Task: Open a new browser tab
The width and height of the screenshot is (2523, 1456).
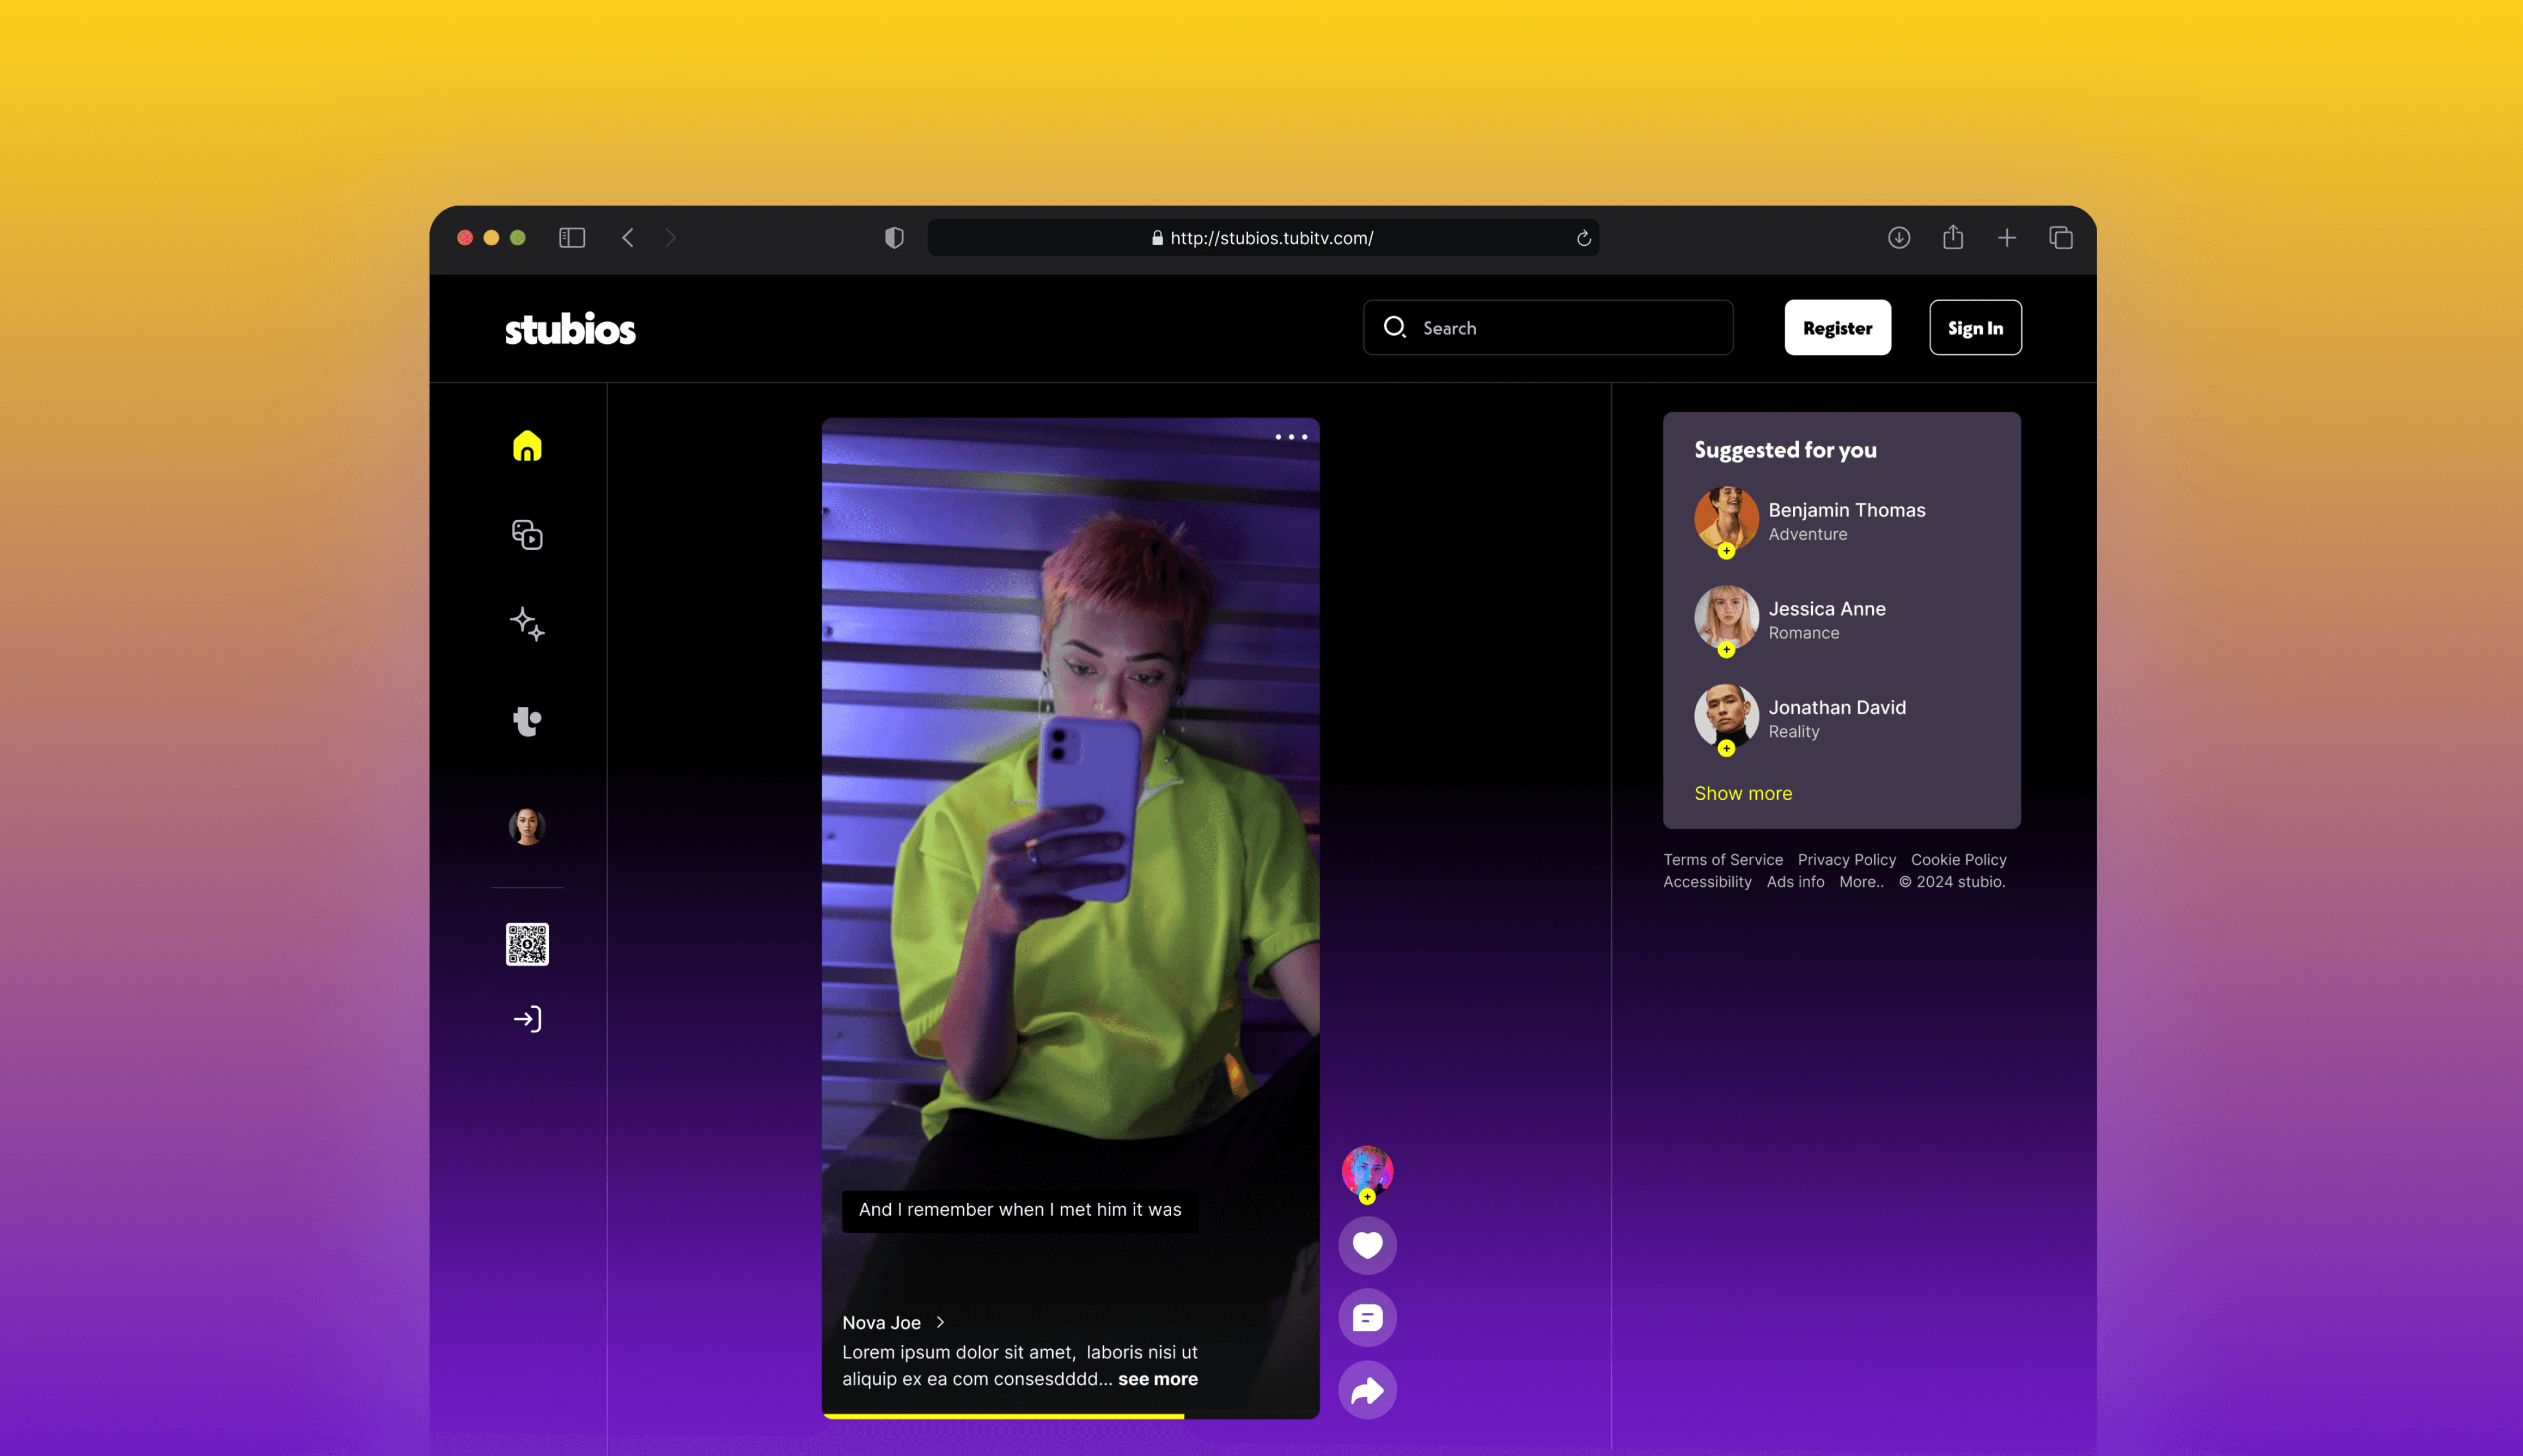Action: tap(2007, 238)
